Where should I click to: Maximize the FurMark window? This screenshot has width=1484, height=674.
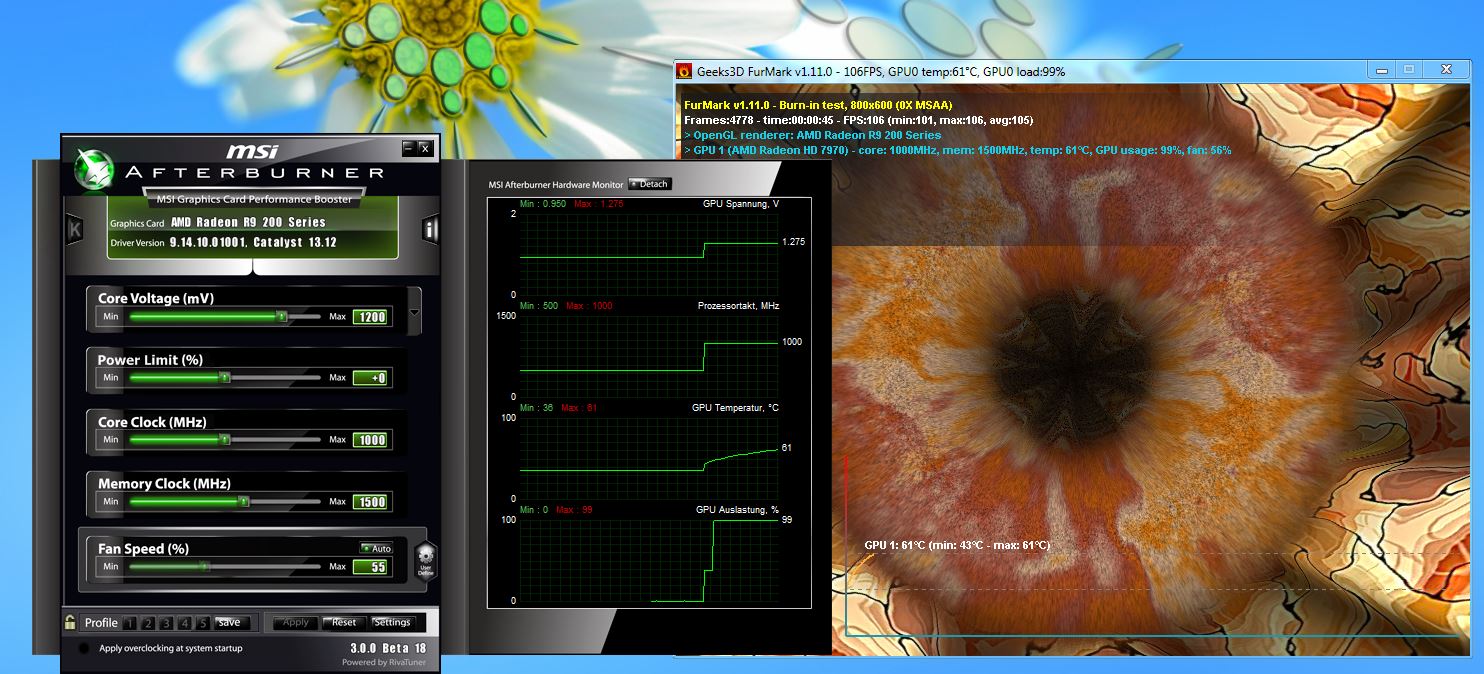(x=1409, y=70)
